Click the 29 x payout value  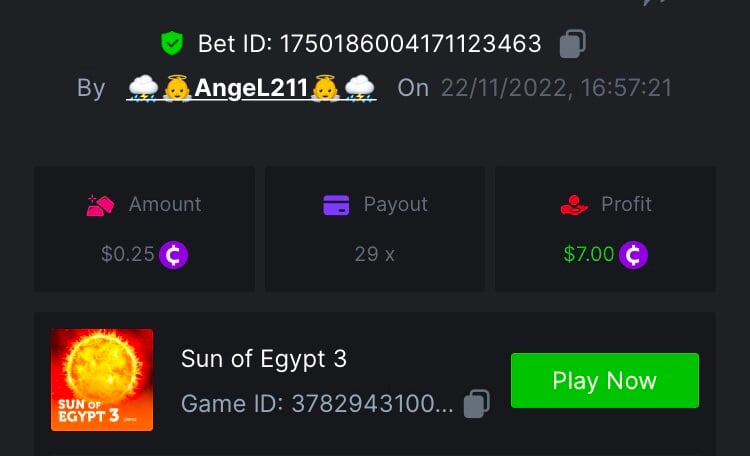[x=374, y=255]
